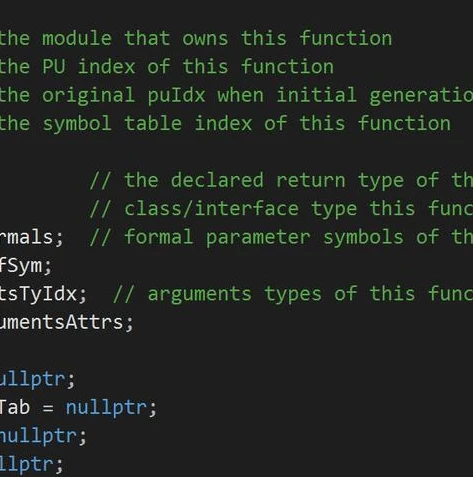Click 'PU' in the second comment line
Image resolution: width=473 pixels, height=477 pixels.
(54, 67)
